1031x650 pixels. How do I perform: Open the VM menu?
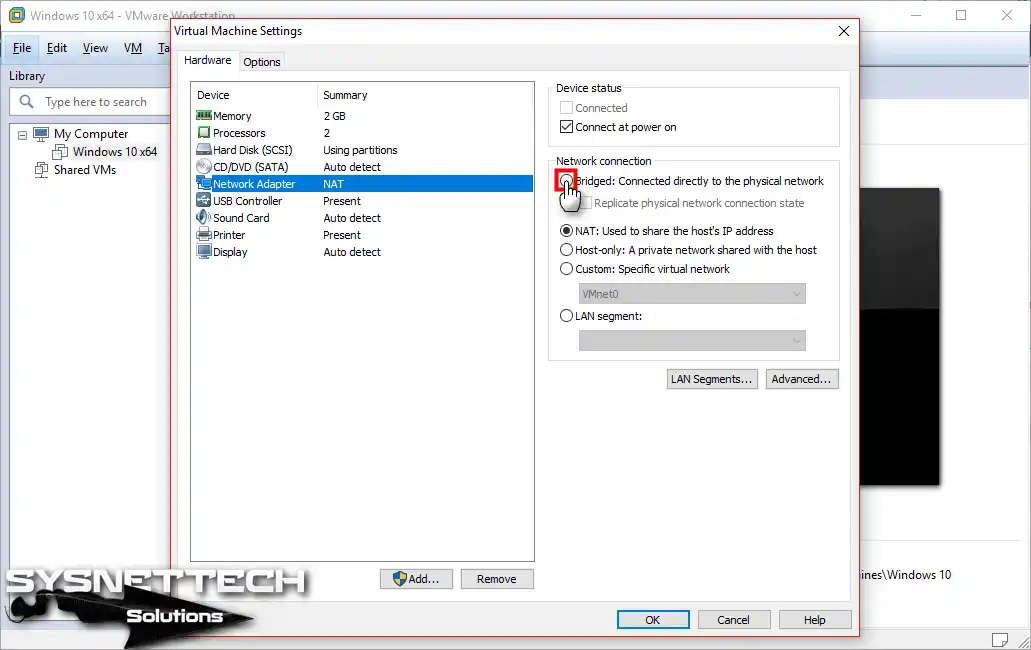click(133, 48)
